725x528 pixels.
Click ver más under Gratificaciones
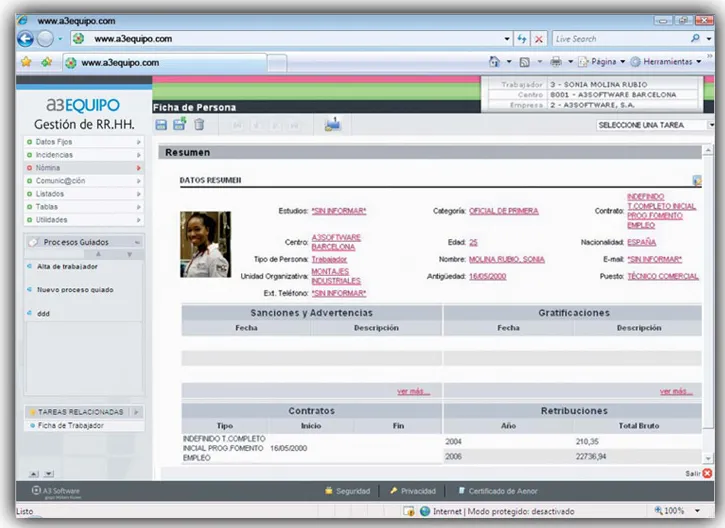click(676, 392)
